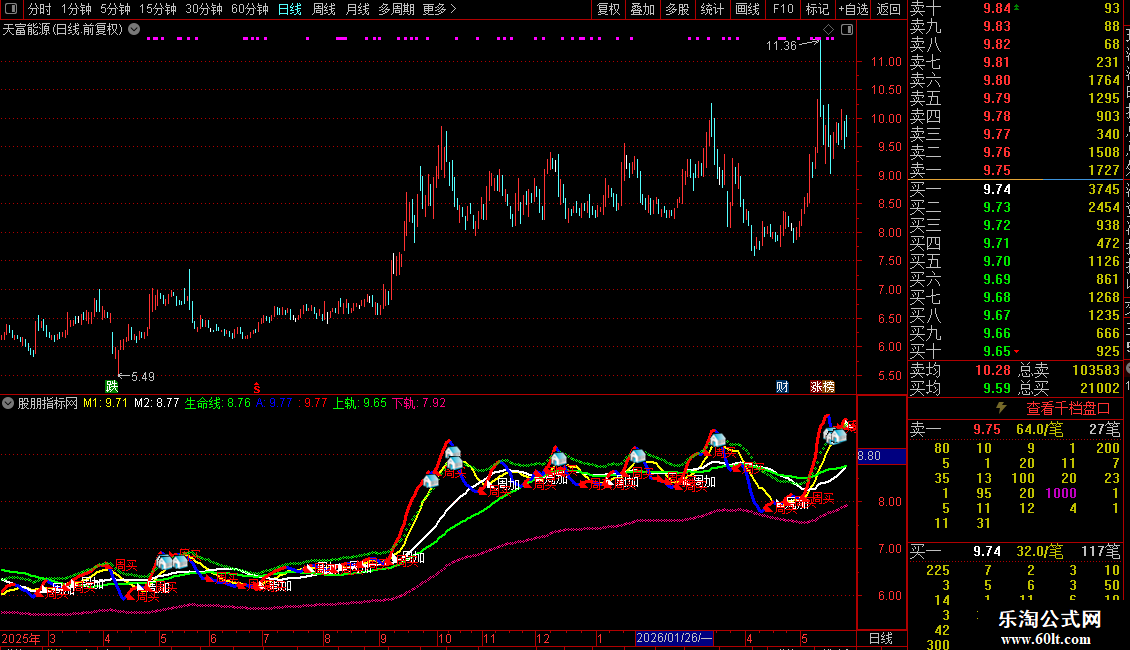Click the 32.0/笔 buy-one summary
The width and height of the screenshot is (1130, 650).
pyautogui.click(x=1039, y=552)
